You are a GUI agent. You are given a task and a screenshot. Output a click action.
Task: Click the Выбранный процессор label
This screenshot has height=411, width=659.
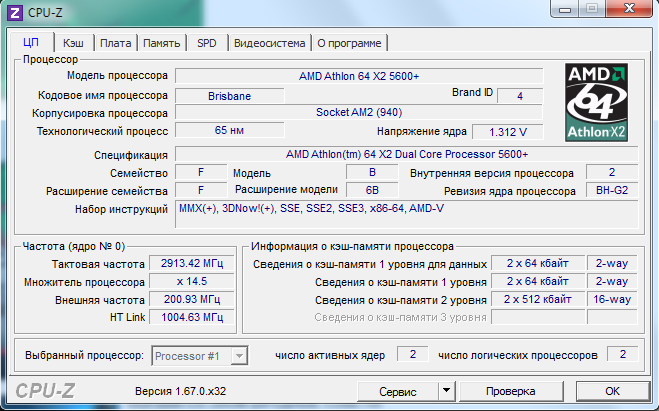pyautogui.click(x=84, y=356)
